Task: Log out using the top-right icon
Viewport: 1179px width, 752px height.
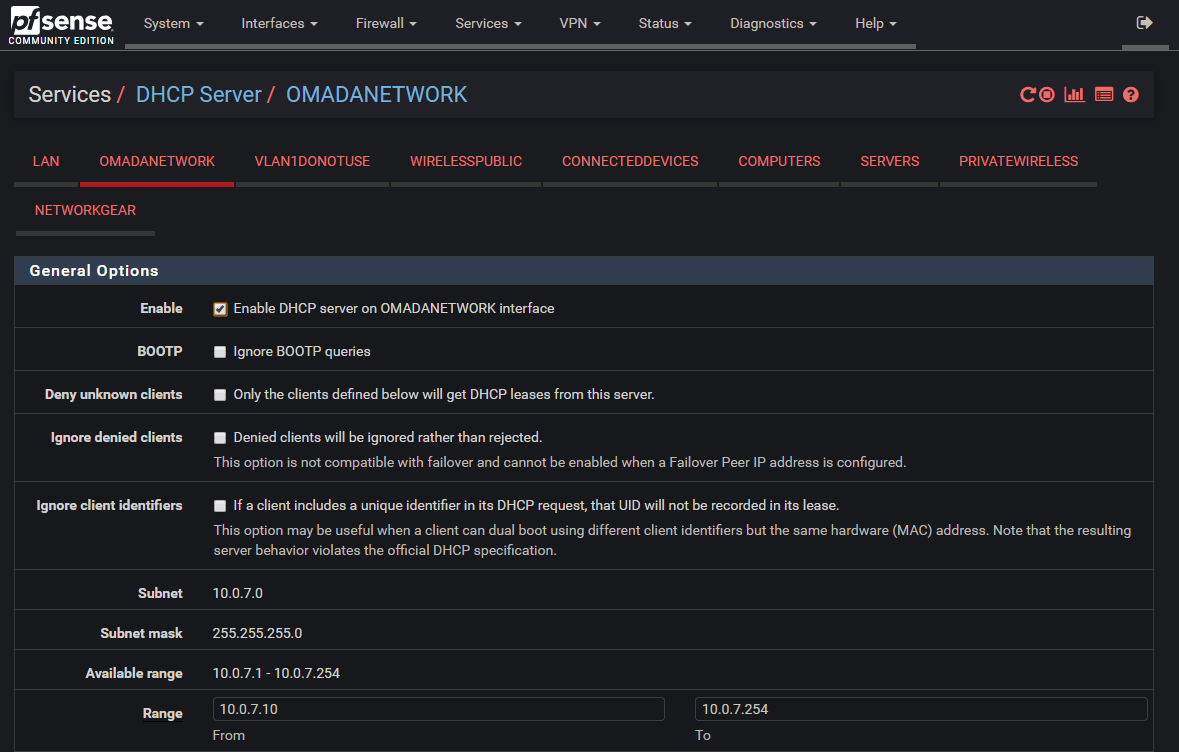Action: click(x=1143, y=22)
